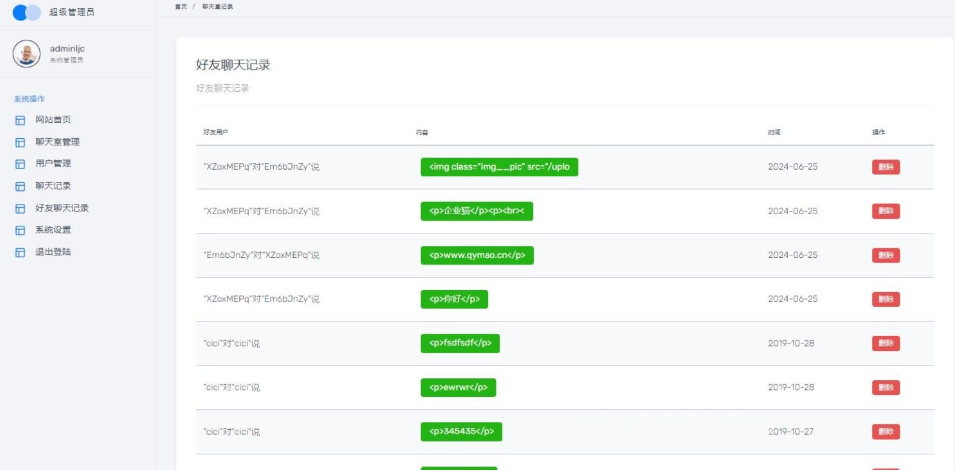This screenshot has width=955, height=470.
Task: Click 聊天室记录 breadcrumb link
Action: tap(217, 6)
